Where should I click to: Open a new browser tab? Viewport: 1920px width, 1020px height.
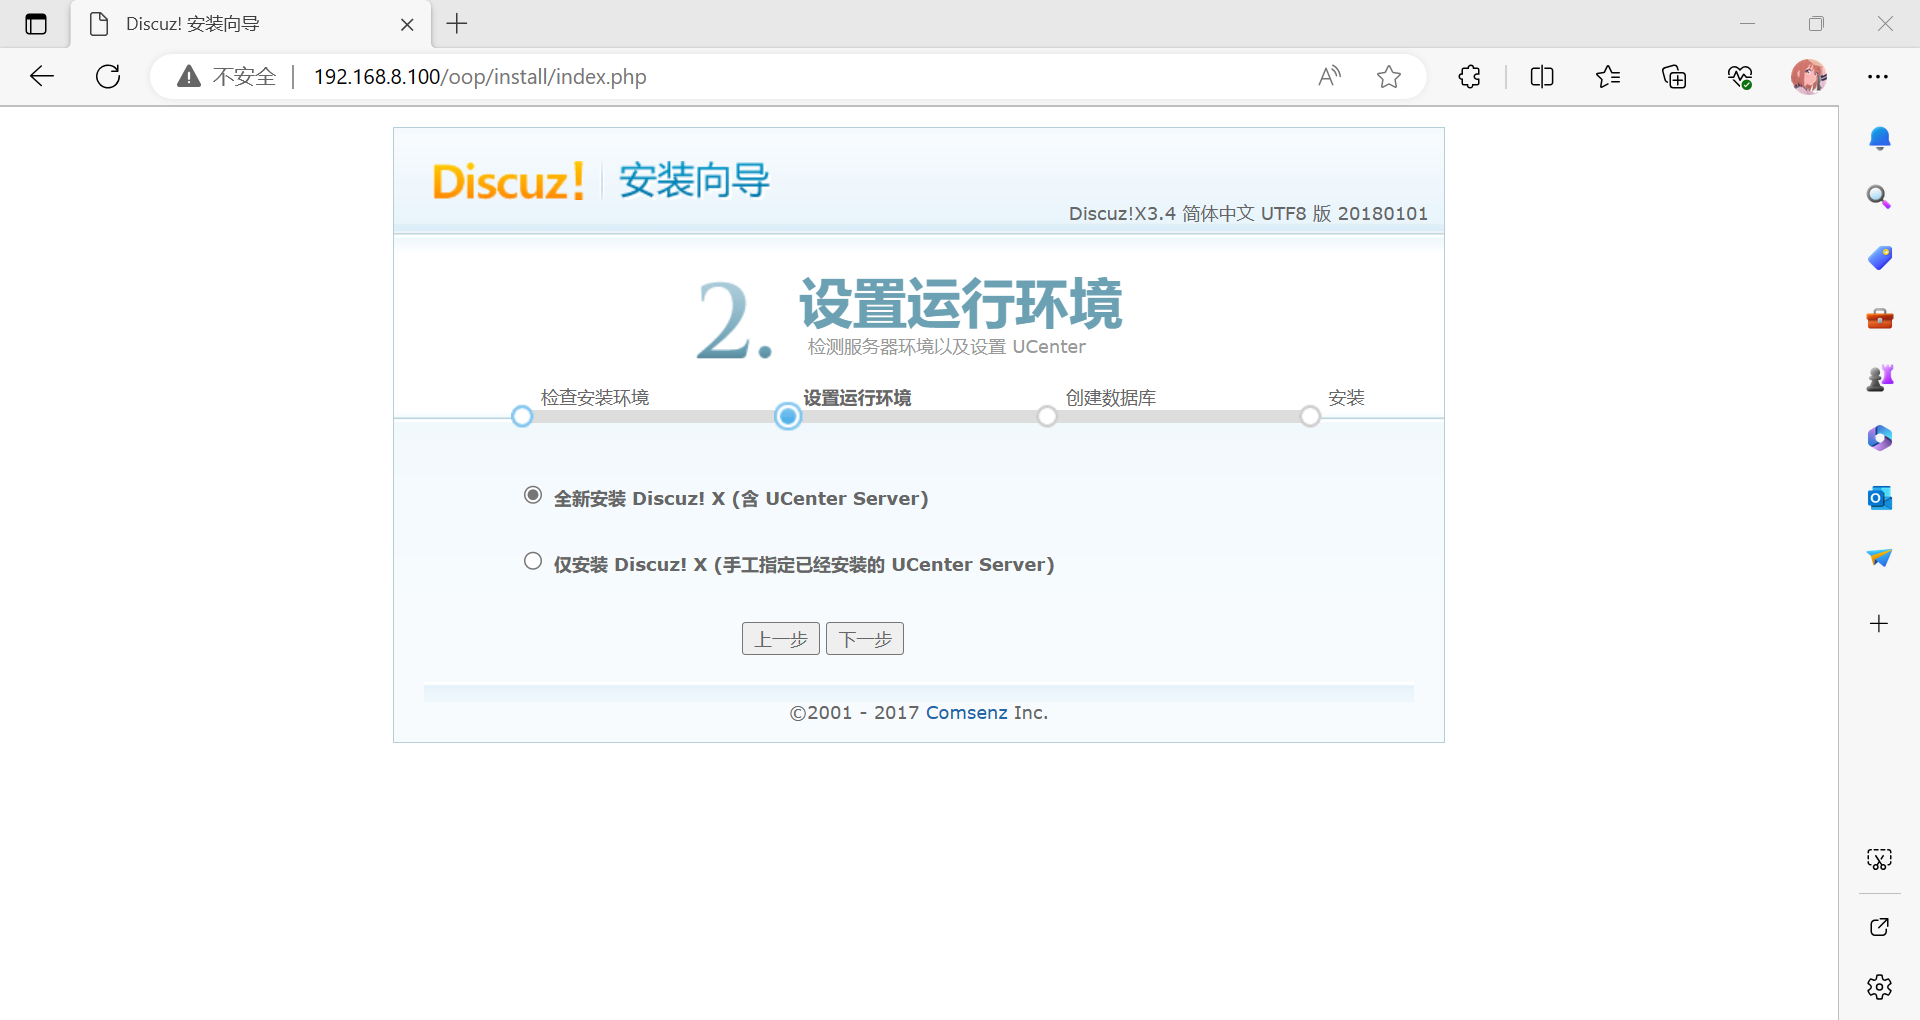coord(457,24)
